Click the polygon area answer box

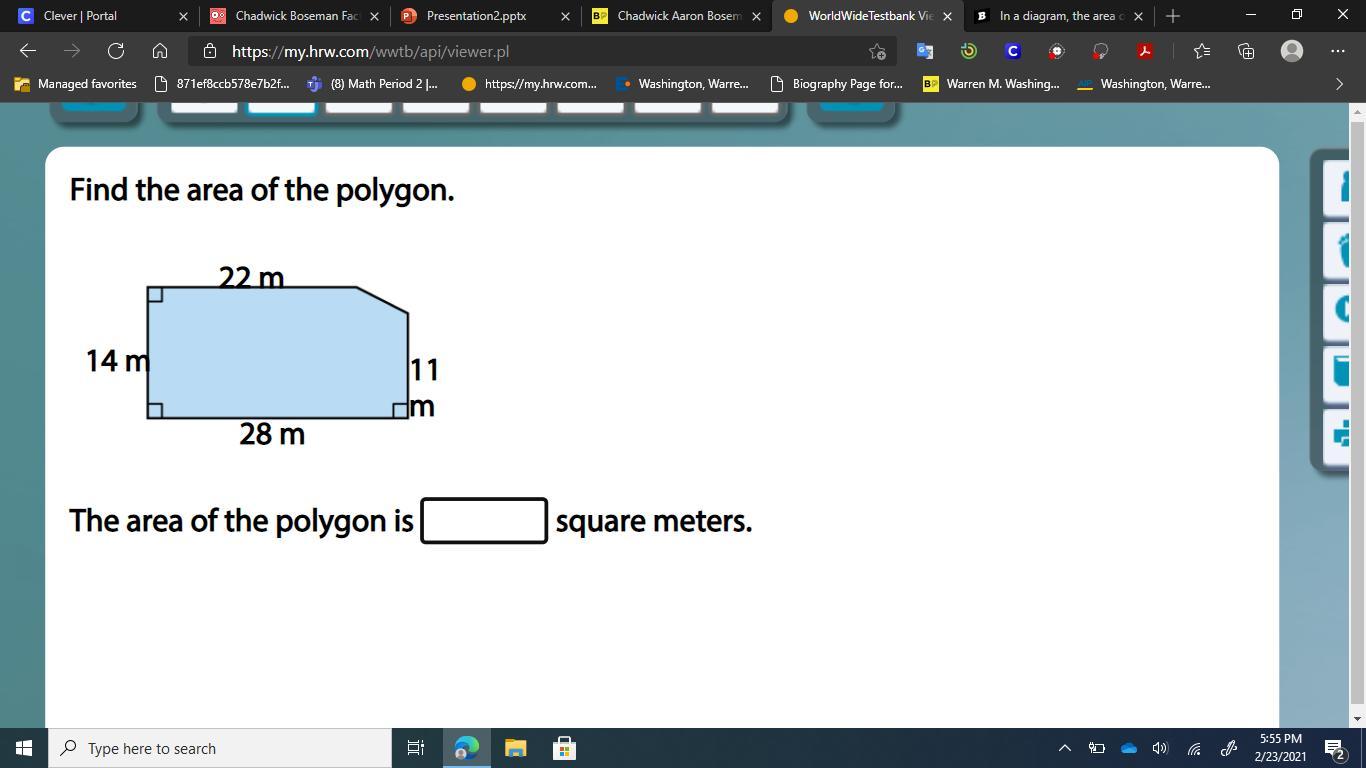[484, 521]
